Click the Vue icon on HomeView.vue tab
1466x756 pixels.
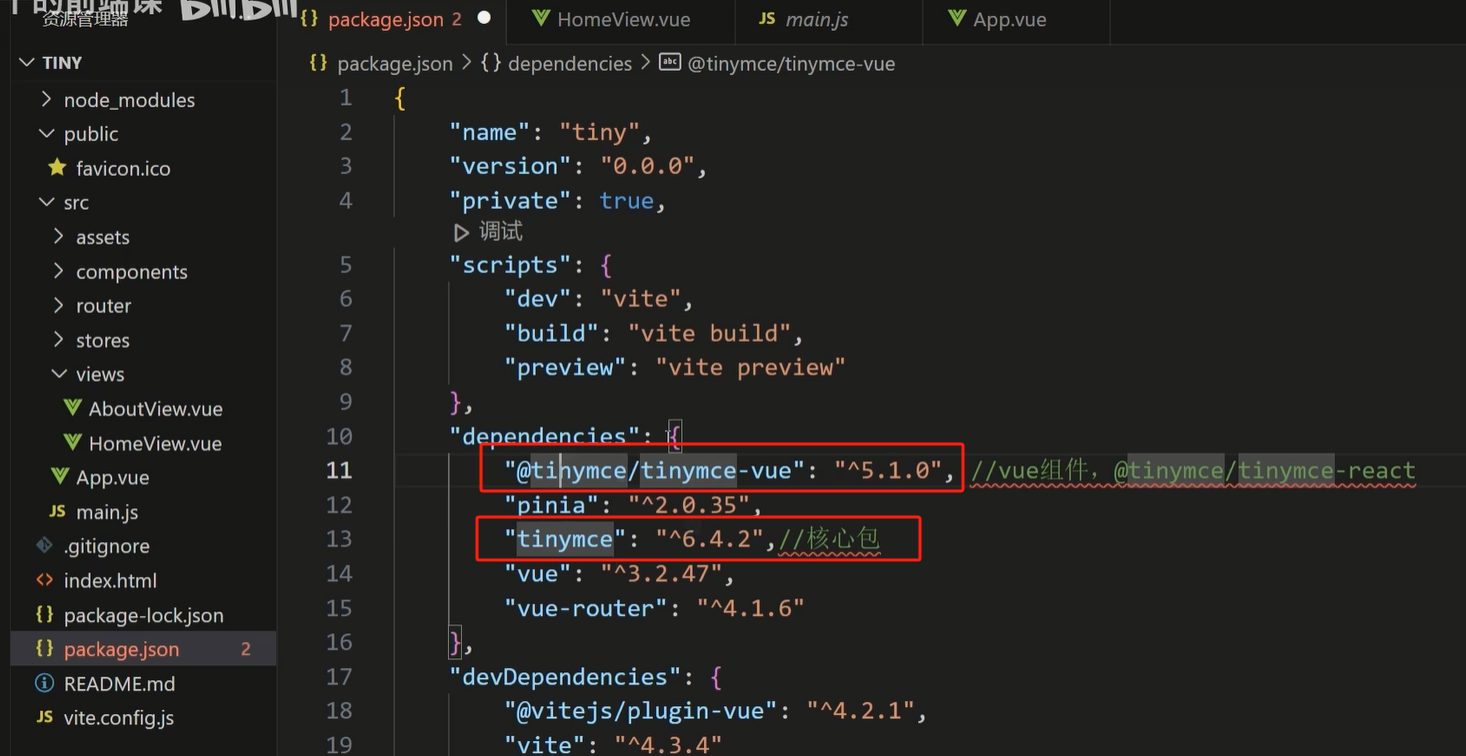[x=540, y=18]
